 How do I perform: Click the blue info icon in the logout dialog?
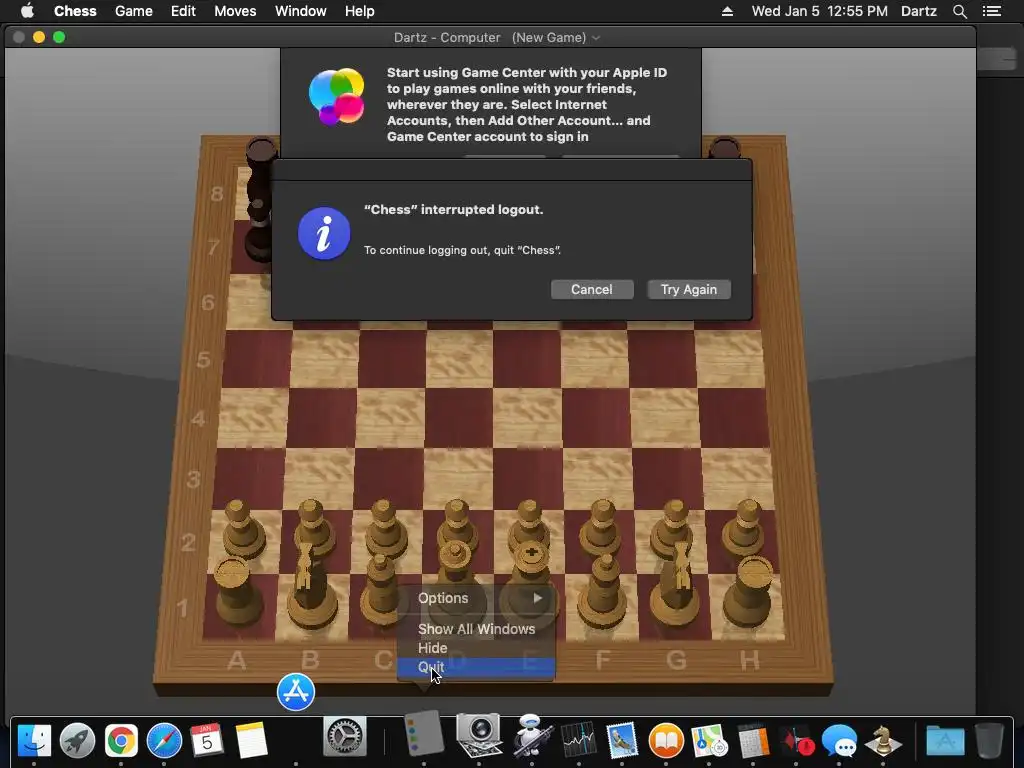coord(324,234)
